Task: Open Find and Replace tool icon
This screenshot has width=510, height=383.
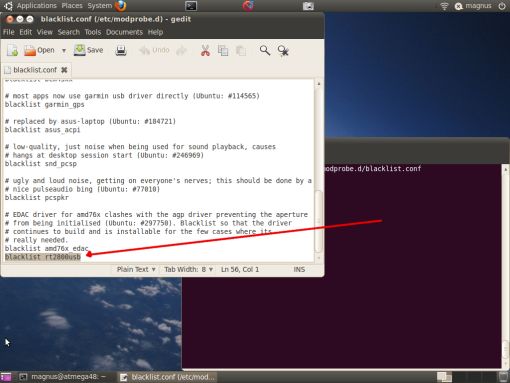Action: (x=283, y=50)
